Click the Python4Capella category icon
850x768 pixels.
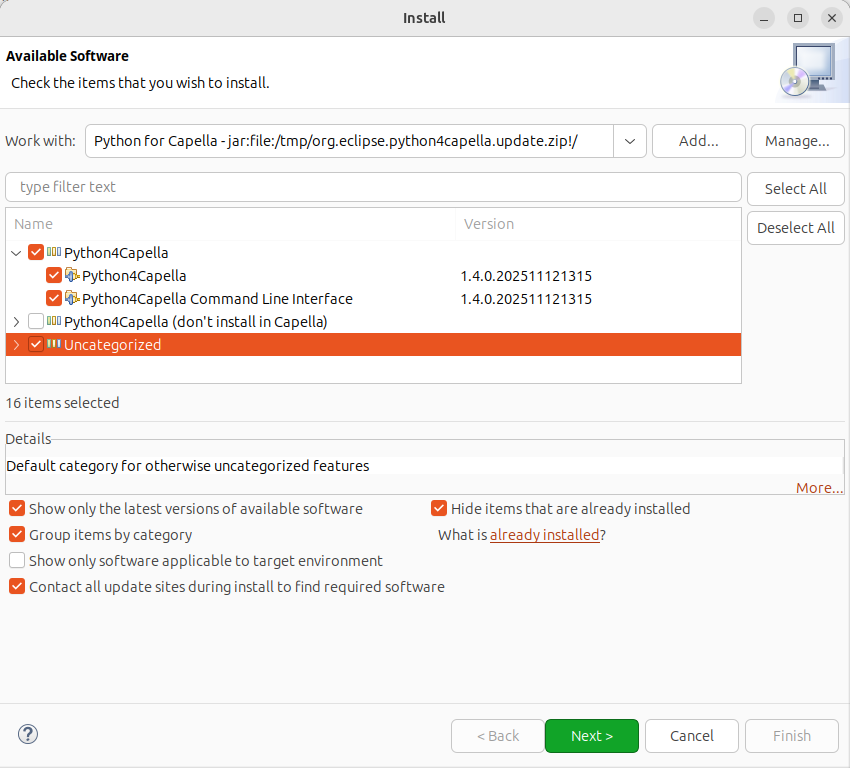(54, 252)
